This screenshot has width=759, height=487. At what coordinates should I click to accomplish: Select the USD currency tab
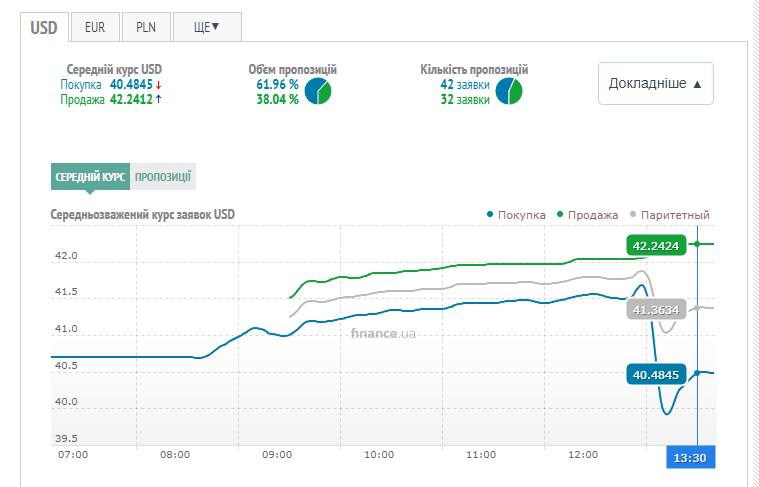[x=44, y=27]
